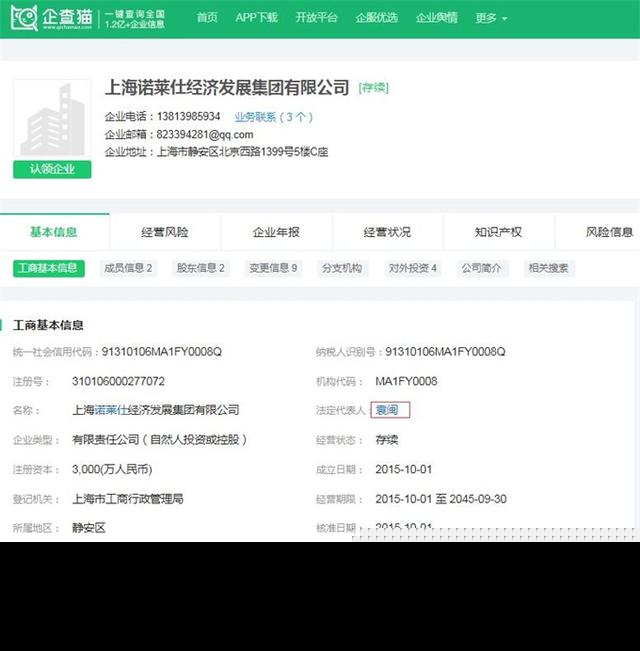
Task: Click the 静安区 district value
Action: tap(89, 528)
